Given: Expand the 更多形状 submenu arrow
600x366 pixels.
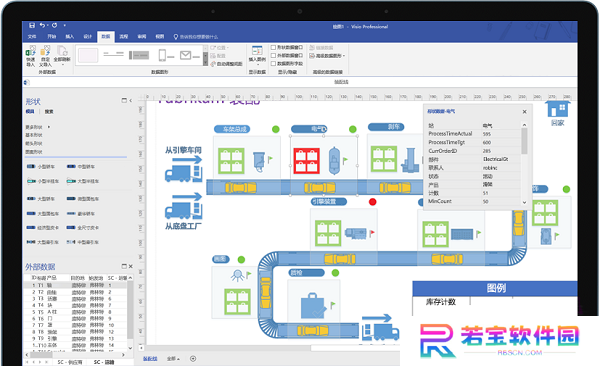Looking at the screenshot, I should click(49, 127).
